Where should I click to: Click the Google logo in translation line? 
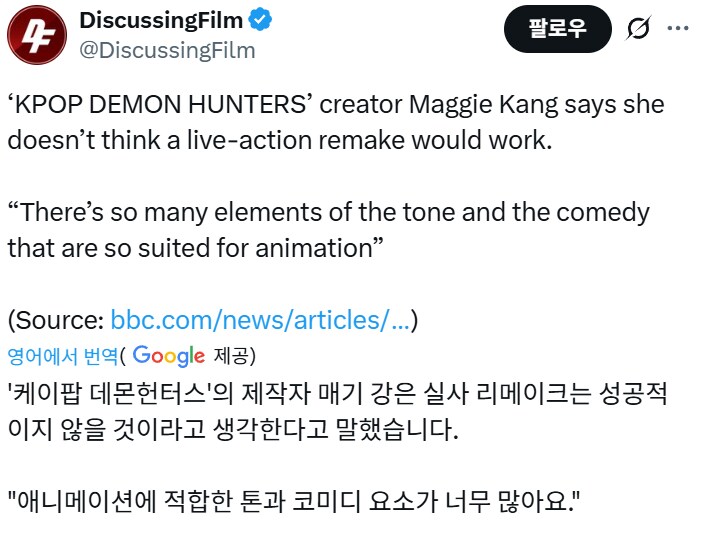(168, 355)
